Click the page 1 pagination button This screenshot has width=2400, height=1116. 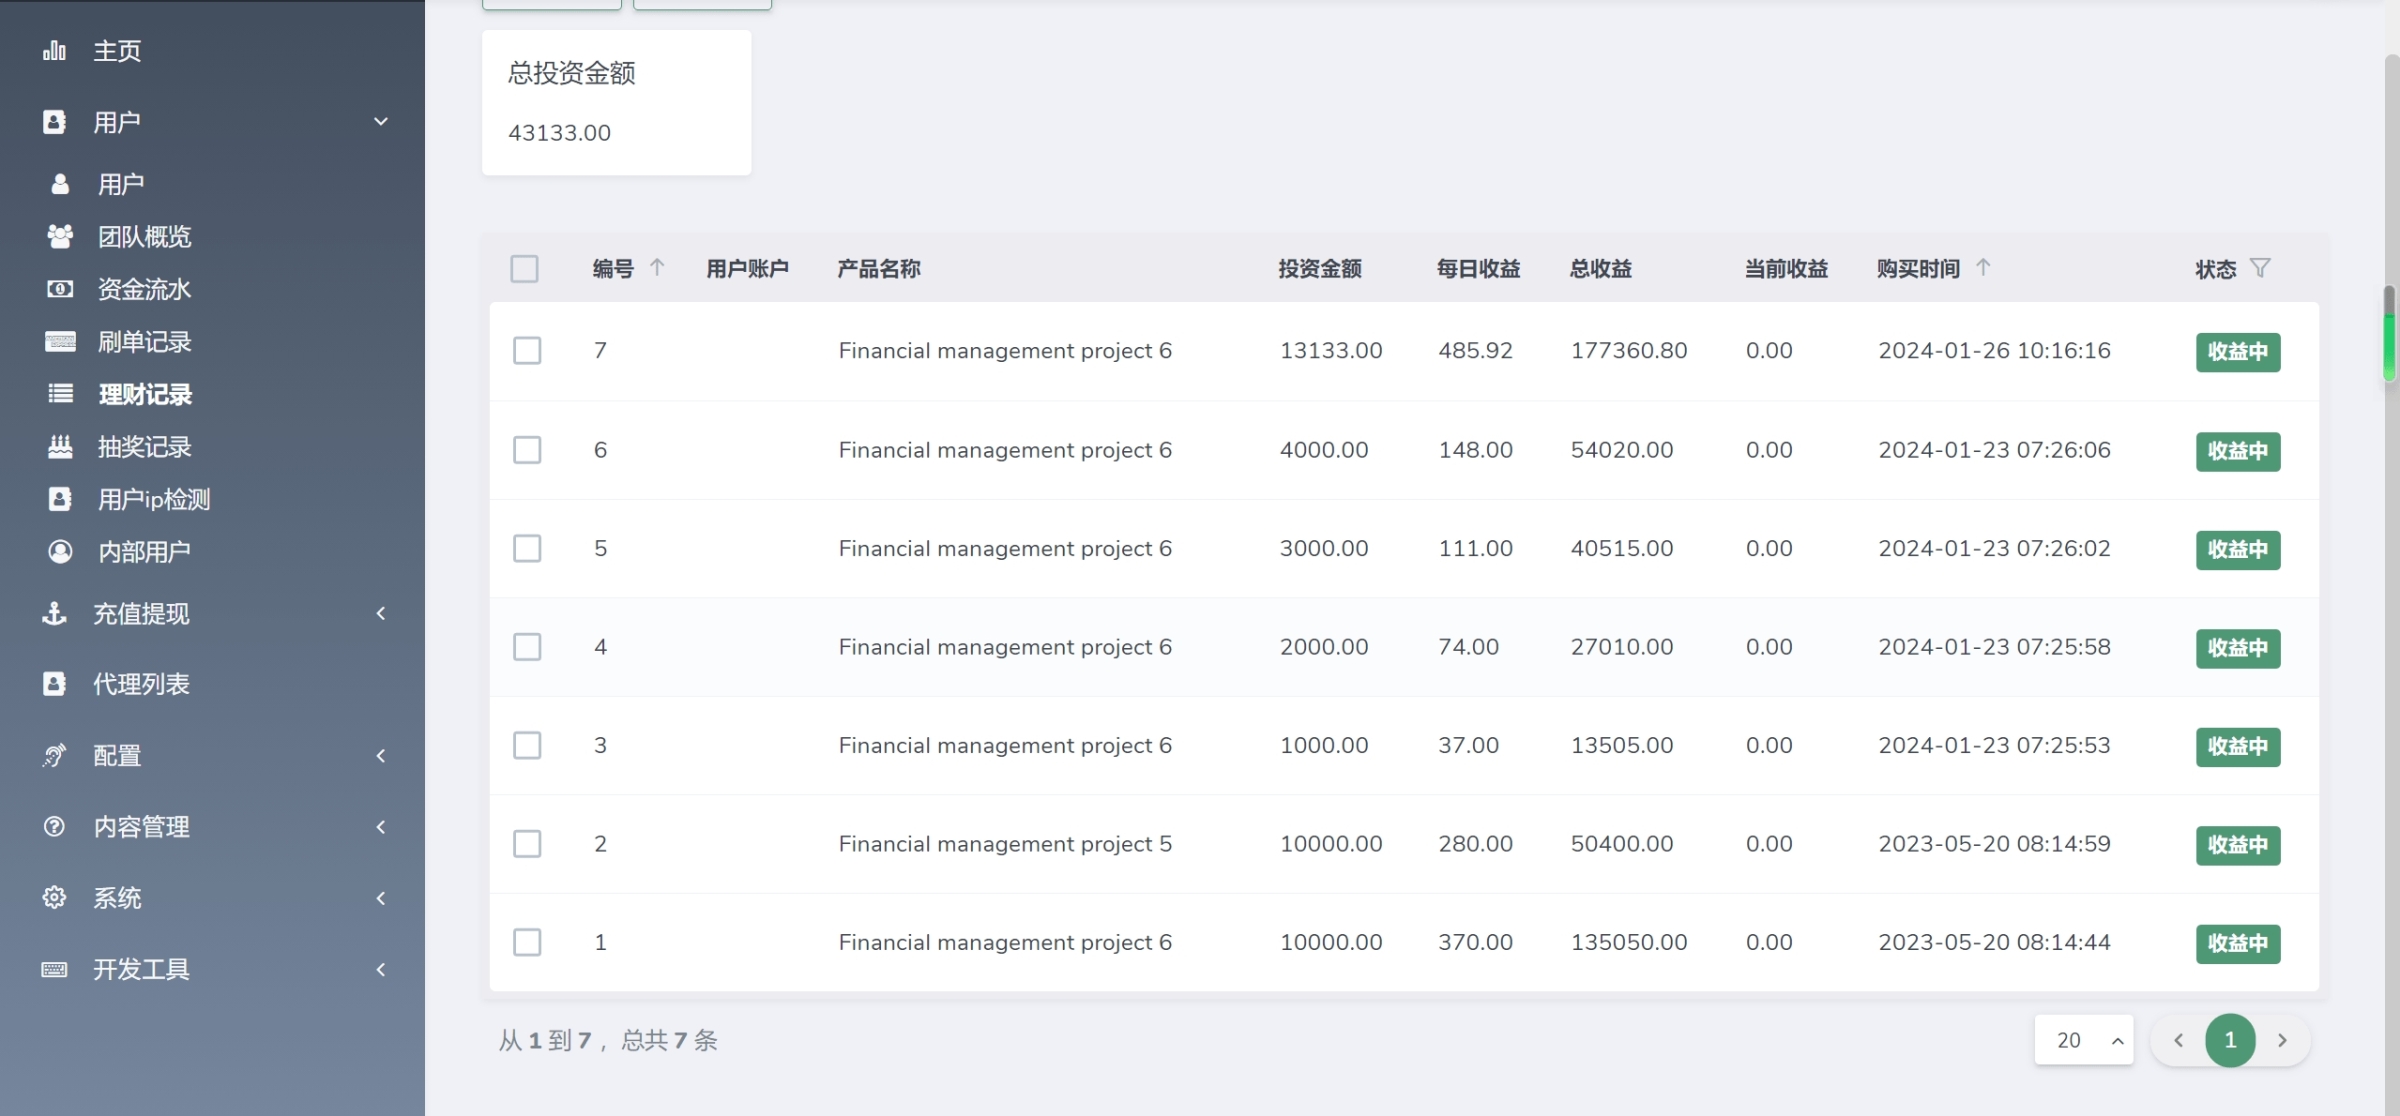pyautogui.click(x=2230, y=1040)
